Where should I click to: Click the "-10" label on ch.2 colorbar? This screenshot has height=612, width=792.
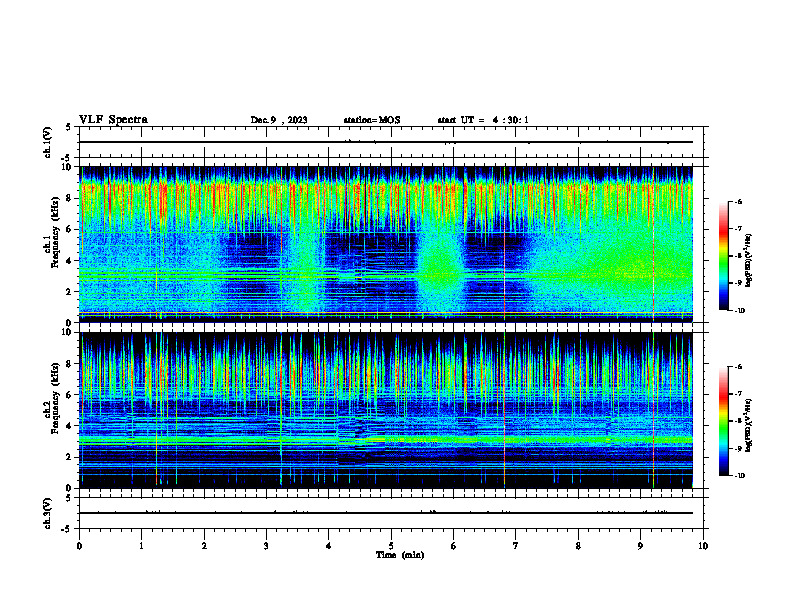pos(739,475)
